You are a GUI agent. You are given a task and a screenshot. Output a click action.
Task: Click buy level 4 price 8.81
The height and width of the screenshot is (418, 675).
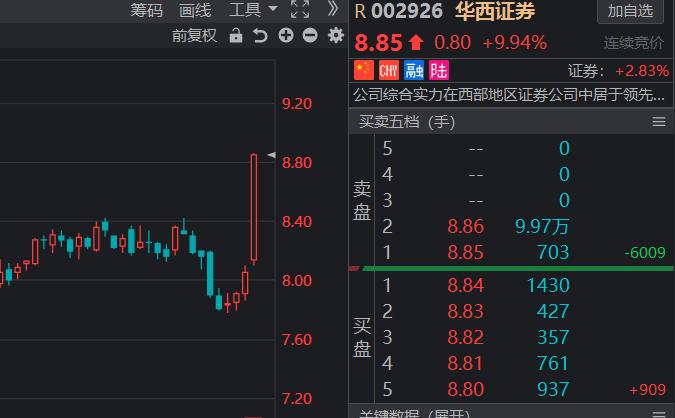coord(466,363)
